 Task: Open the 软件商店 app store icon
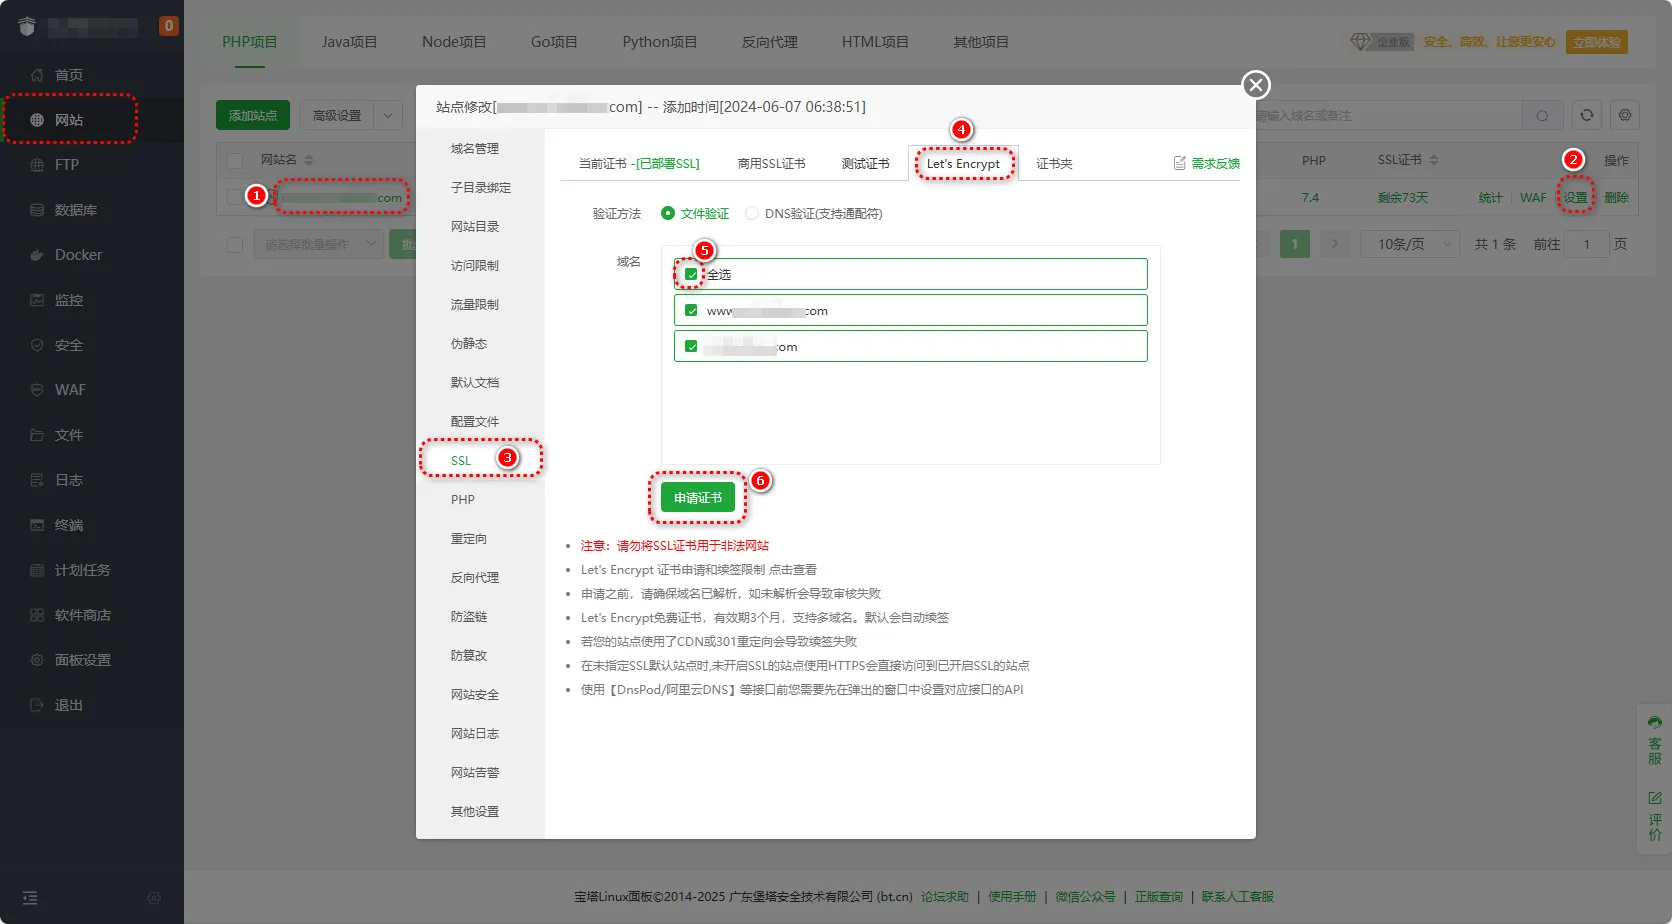[37, 615]
